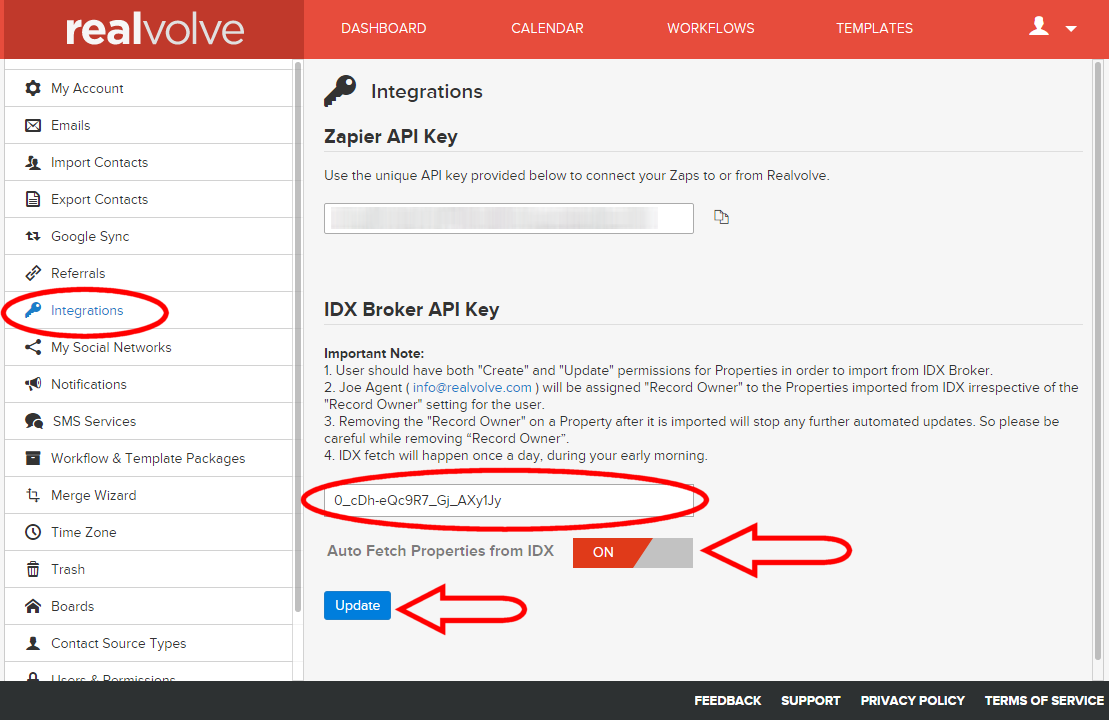Click the info@realvolve.com email link

coord(472,388)
